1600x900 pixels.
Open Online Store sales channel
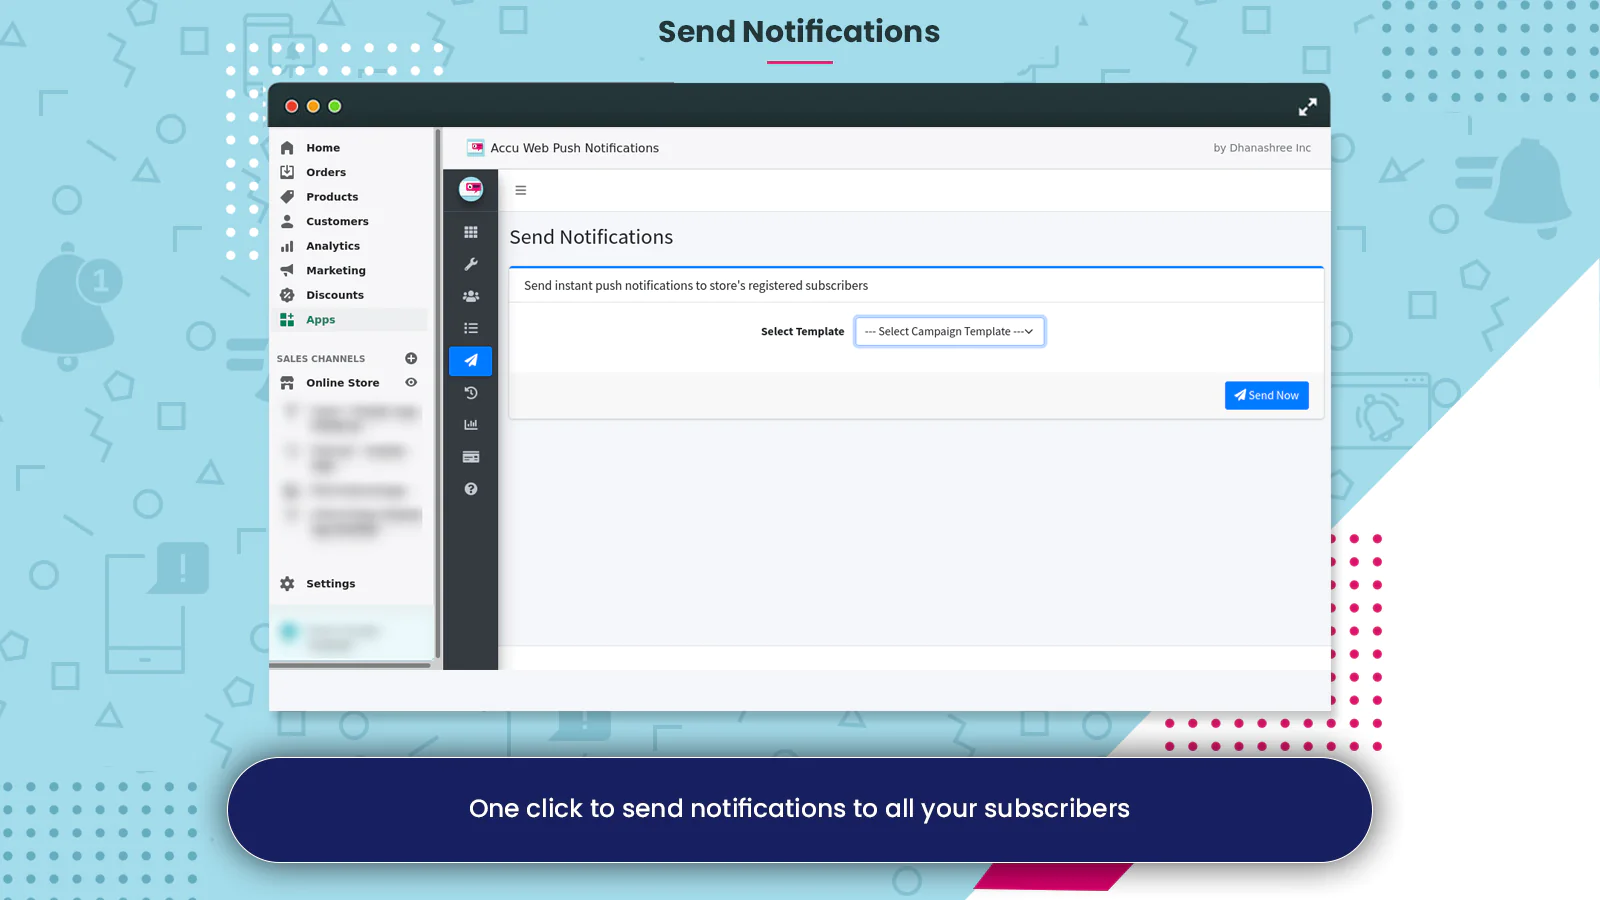click(343, 383)
